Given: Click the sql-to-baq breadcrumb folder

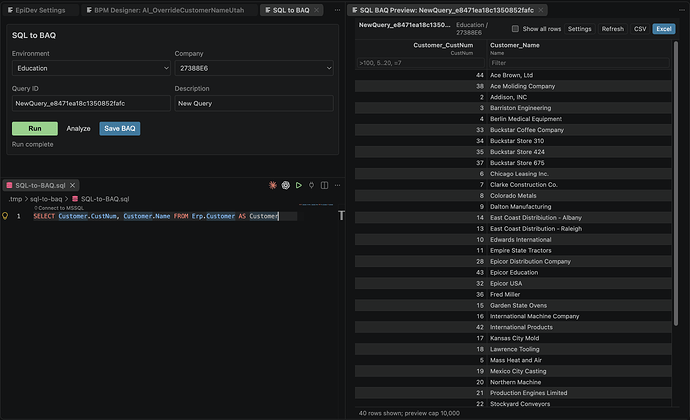Looking at the screenshot, I should coord(46,199).
